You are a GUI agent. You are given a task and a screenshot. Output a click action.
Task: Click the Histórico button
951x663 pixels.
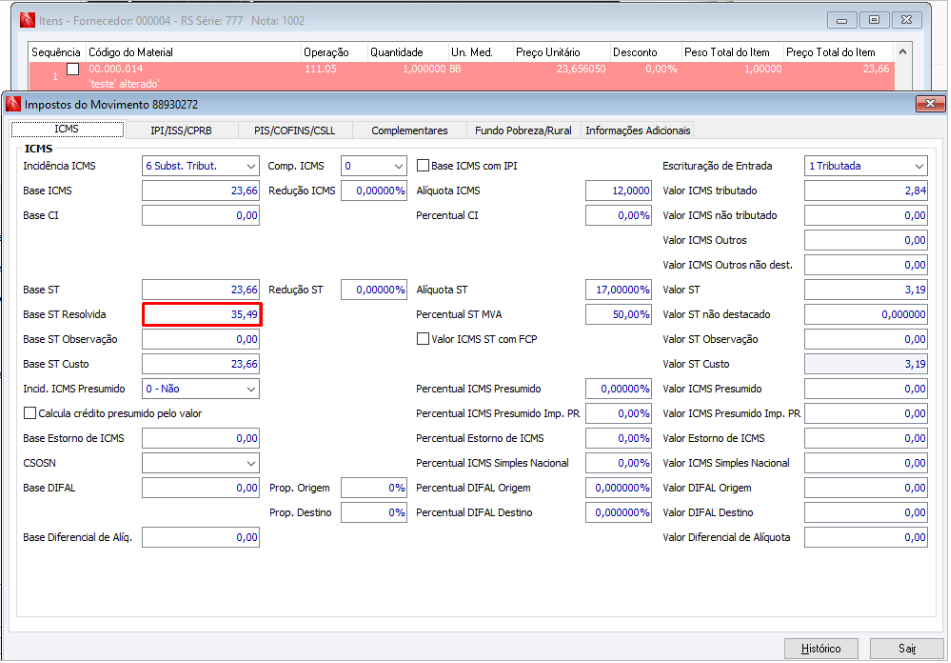(821, 648)
